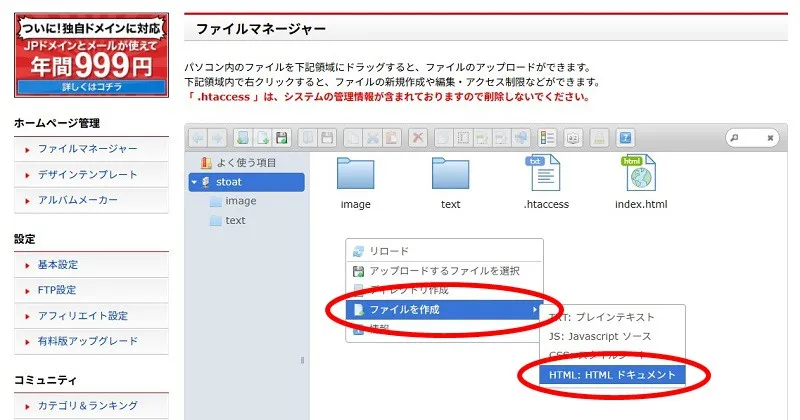Click the duplicate toolbar icon
The image size is (800, 420).
click(x=443, y=138)
